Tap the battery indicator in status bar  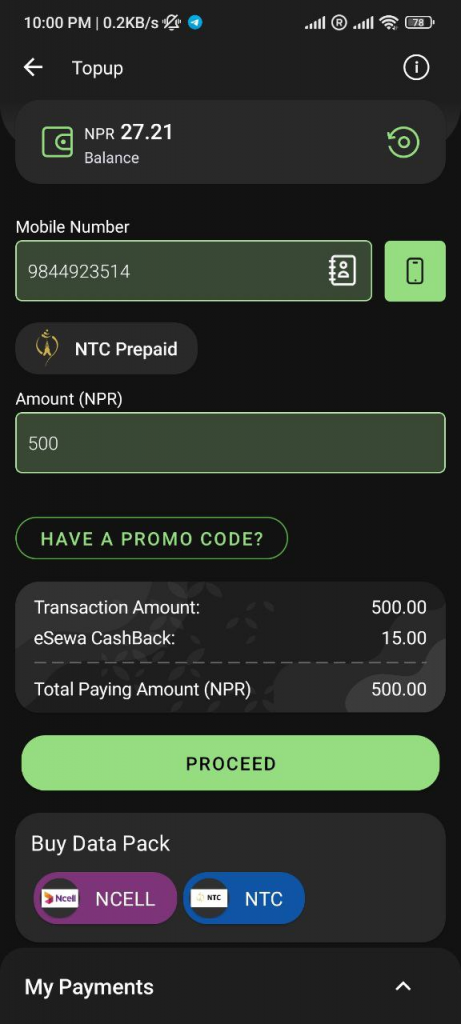pyautogui.click(x=420, y=23)
